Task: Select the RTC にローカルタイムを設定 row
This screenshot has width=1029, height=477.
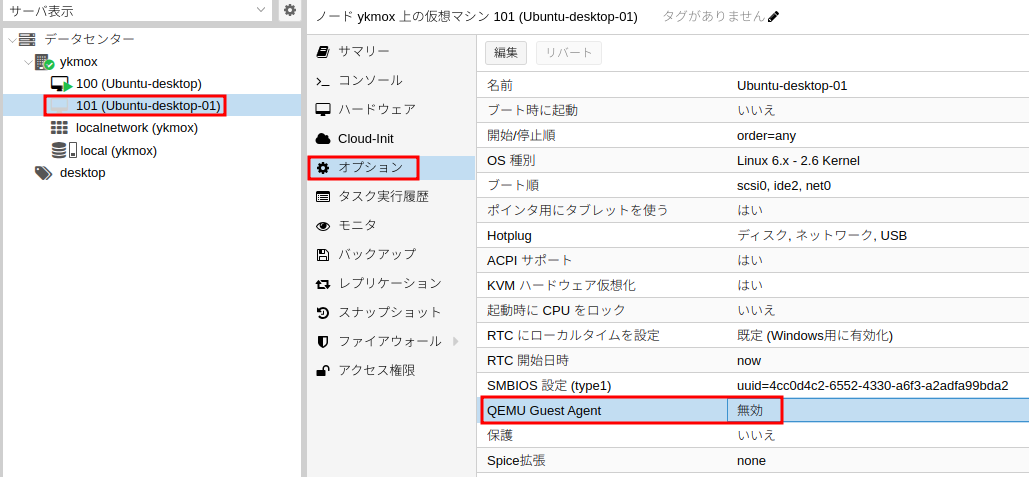Action: (x=753, y=335)
